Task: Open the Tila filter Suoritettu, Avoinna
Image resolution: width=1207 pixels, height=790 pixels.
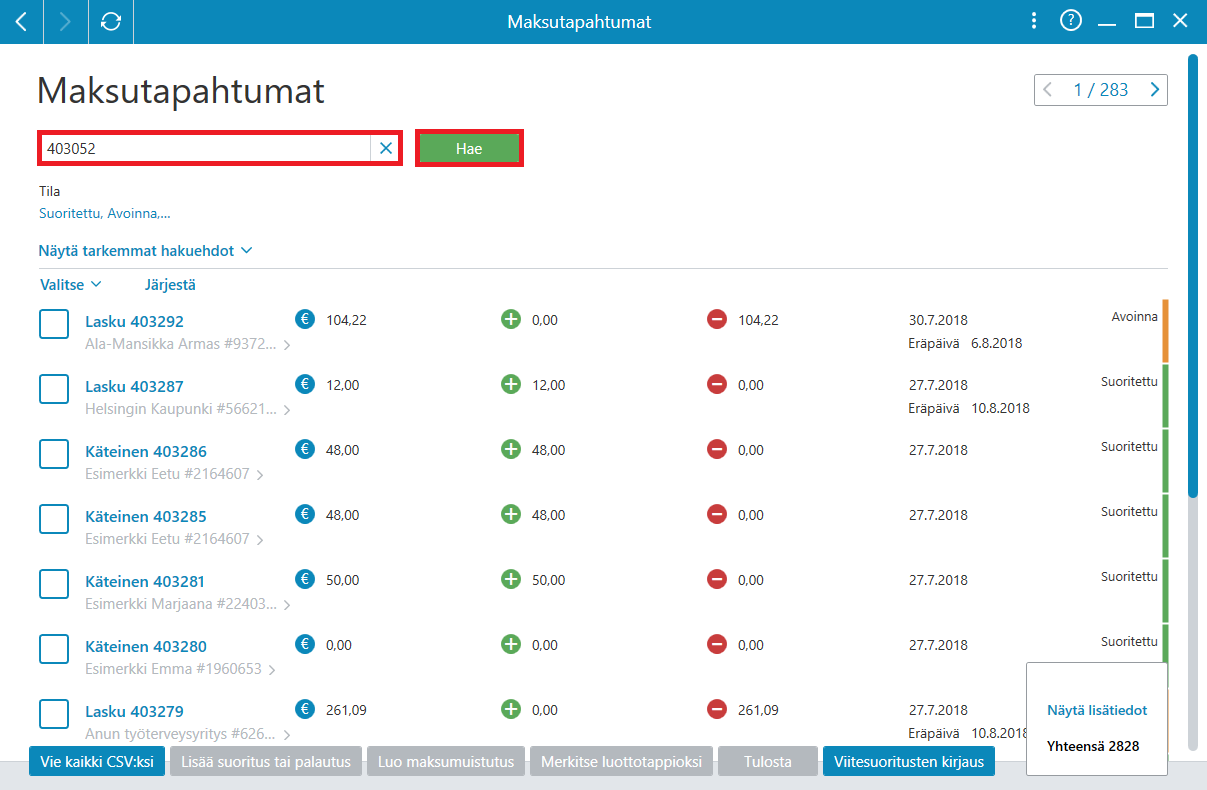Action: [105, 213]
